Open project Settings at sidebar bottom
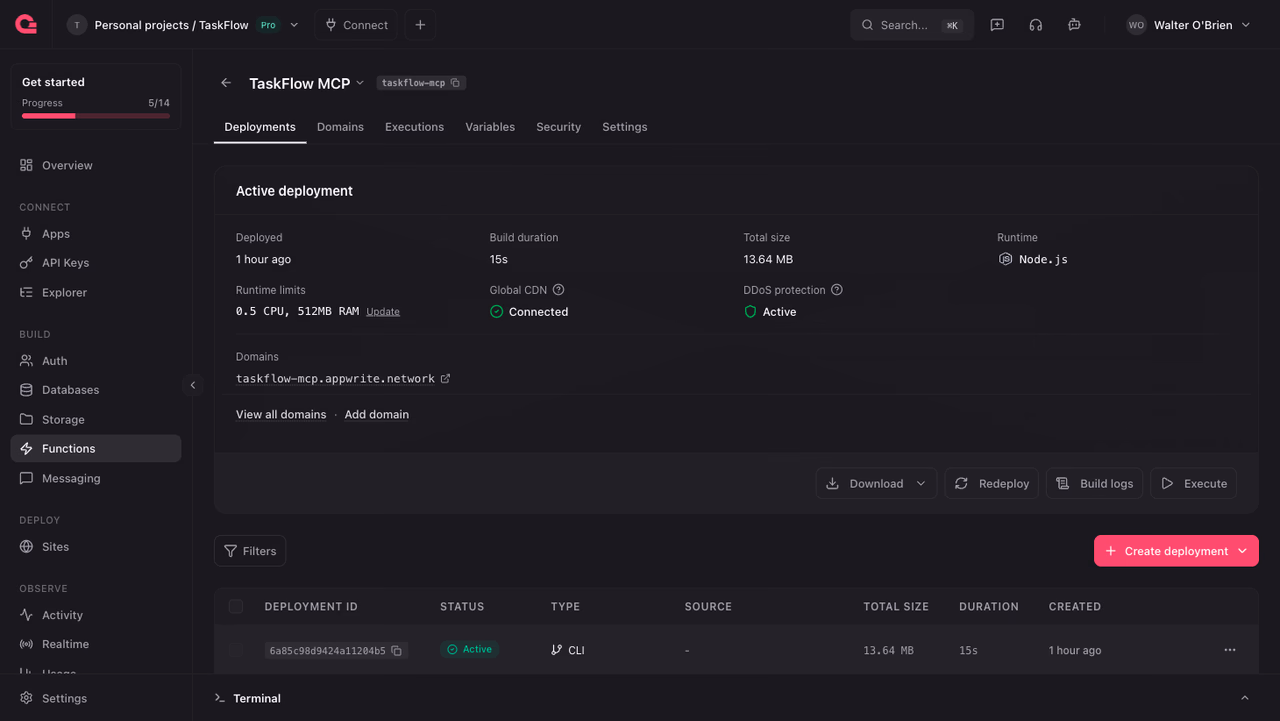This screenshot has height=721, width=1280. (x=96, y=699)
